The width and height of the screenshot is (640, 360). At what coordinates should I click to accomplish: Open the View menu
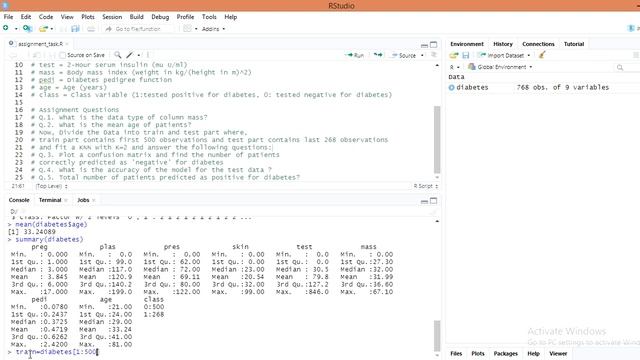pos(67,17)
